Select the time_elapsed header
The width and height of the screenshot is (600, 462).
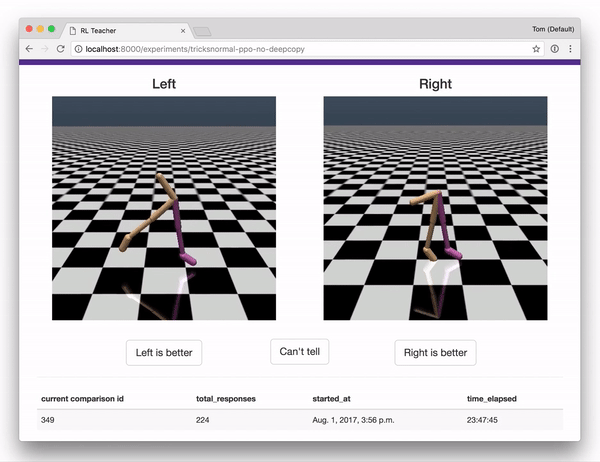point(492,399)
